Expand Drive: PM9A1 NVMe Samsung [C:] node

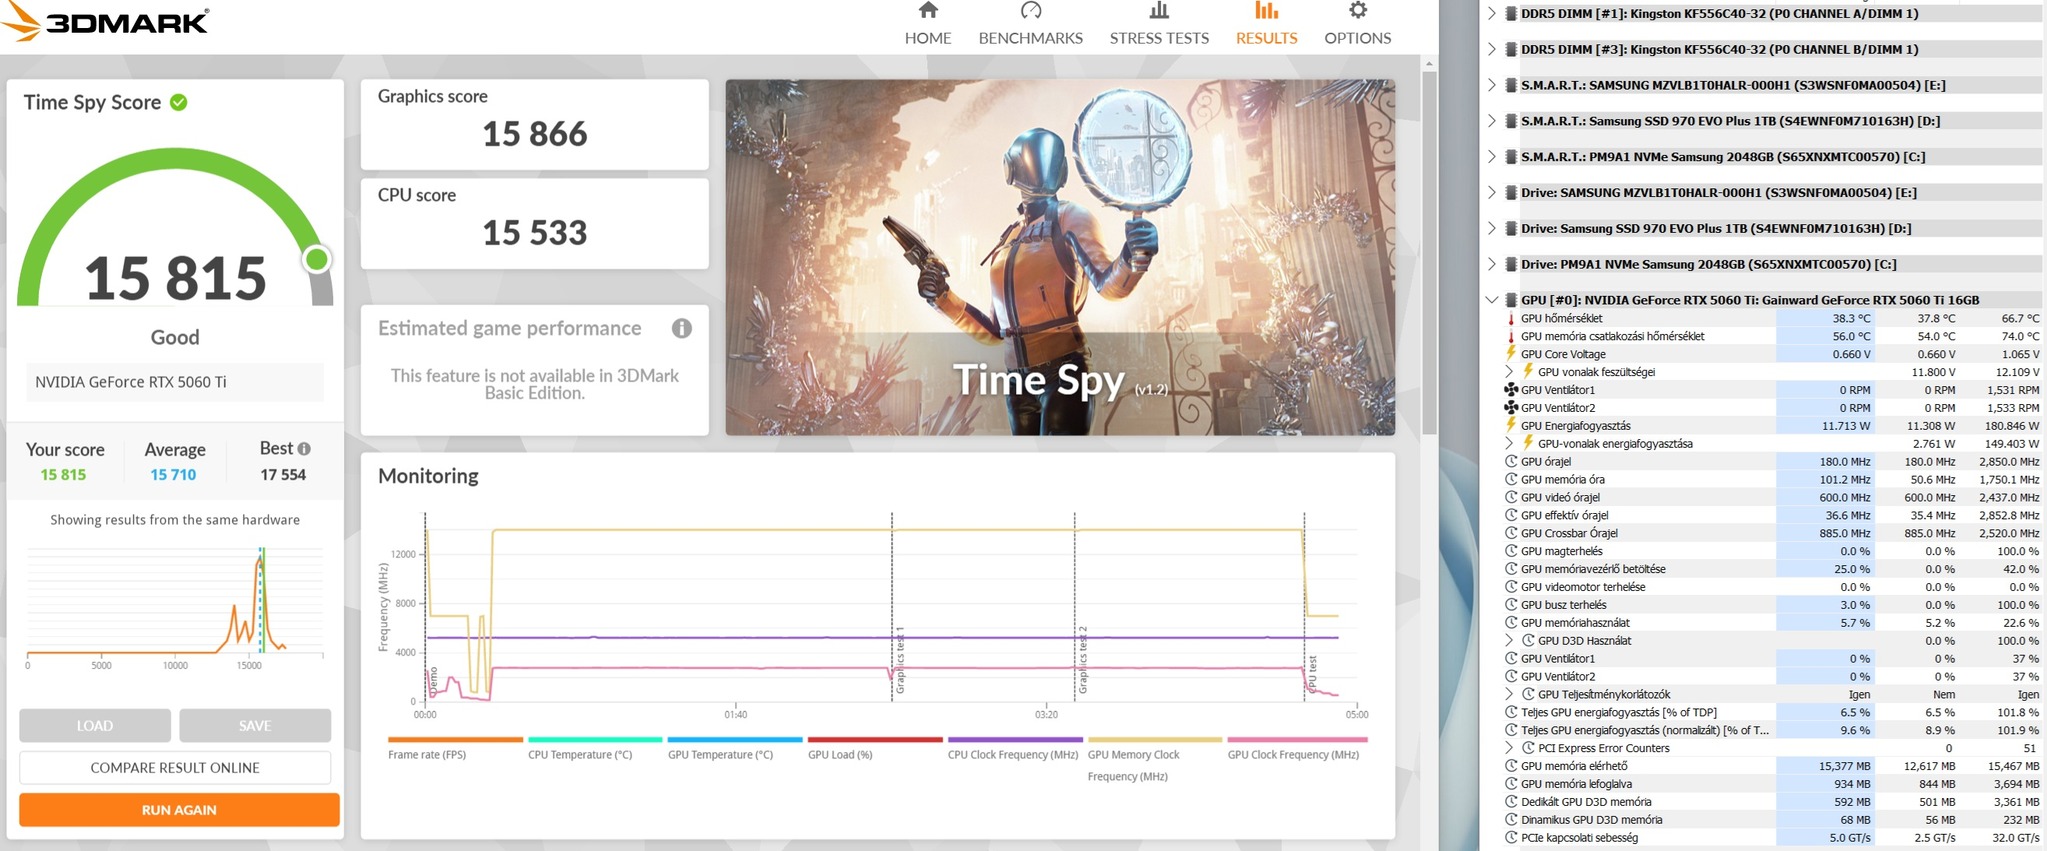click(x=1492, y=264)
